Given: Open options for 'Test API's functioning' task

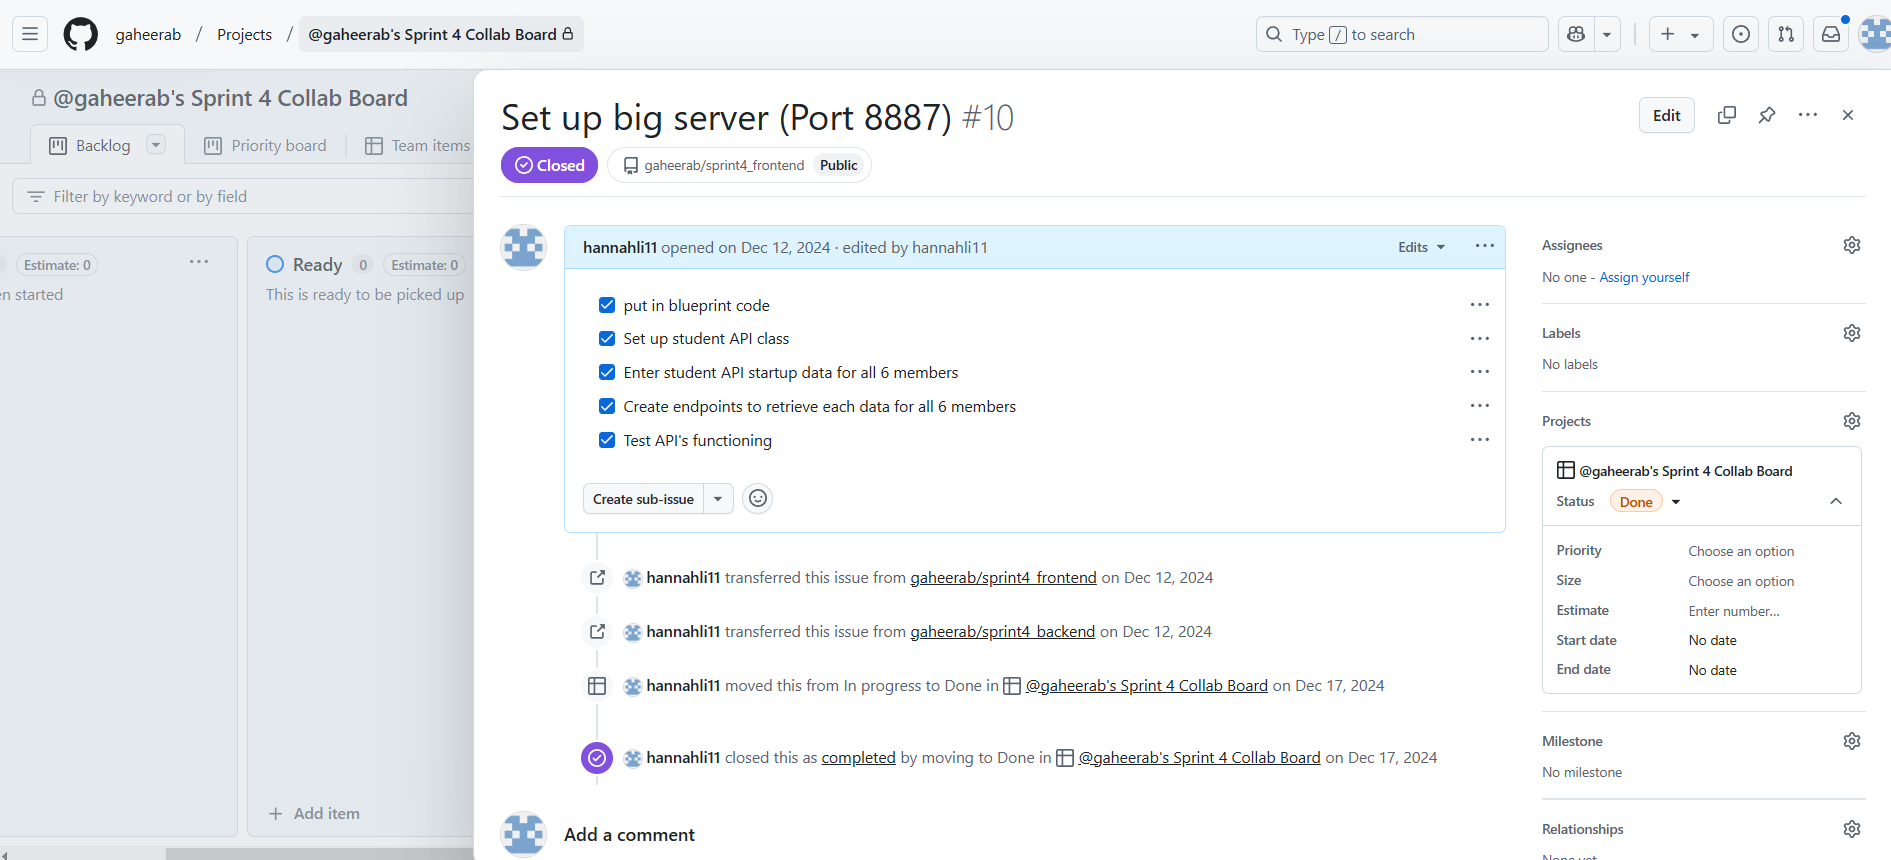Looking at the screenshot, I should 1480,439.
